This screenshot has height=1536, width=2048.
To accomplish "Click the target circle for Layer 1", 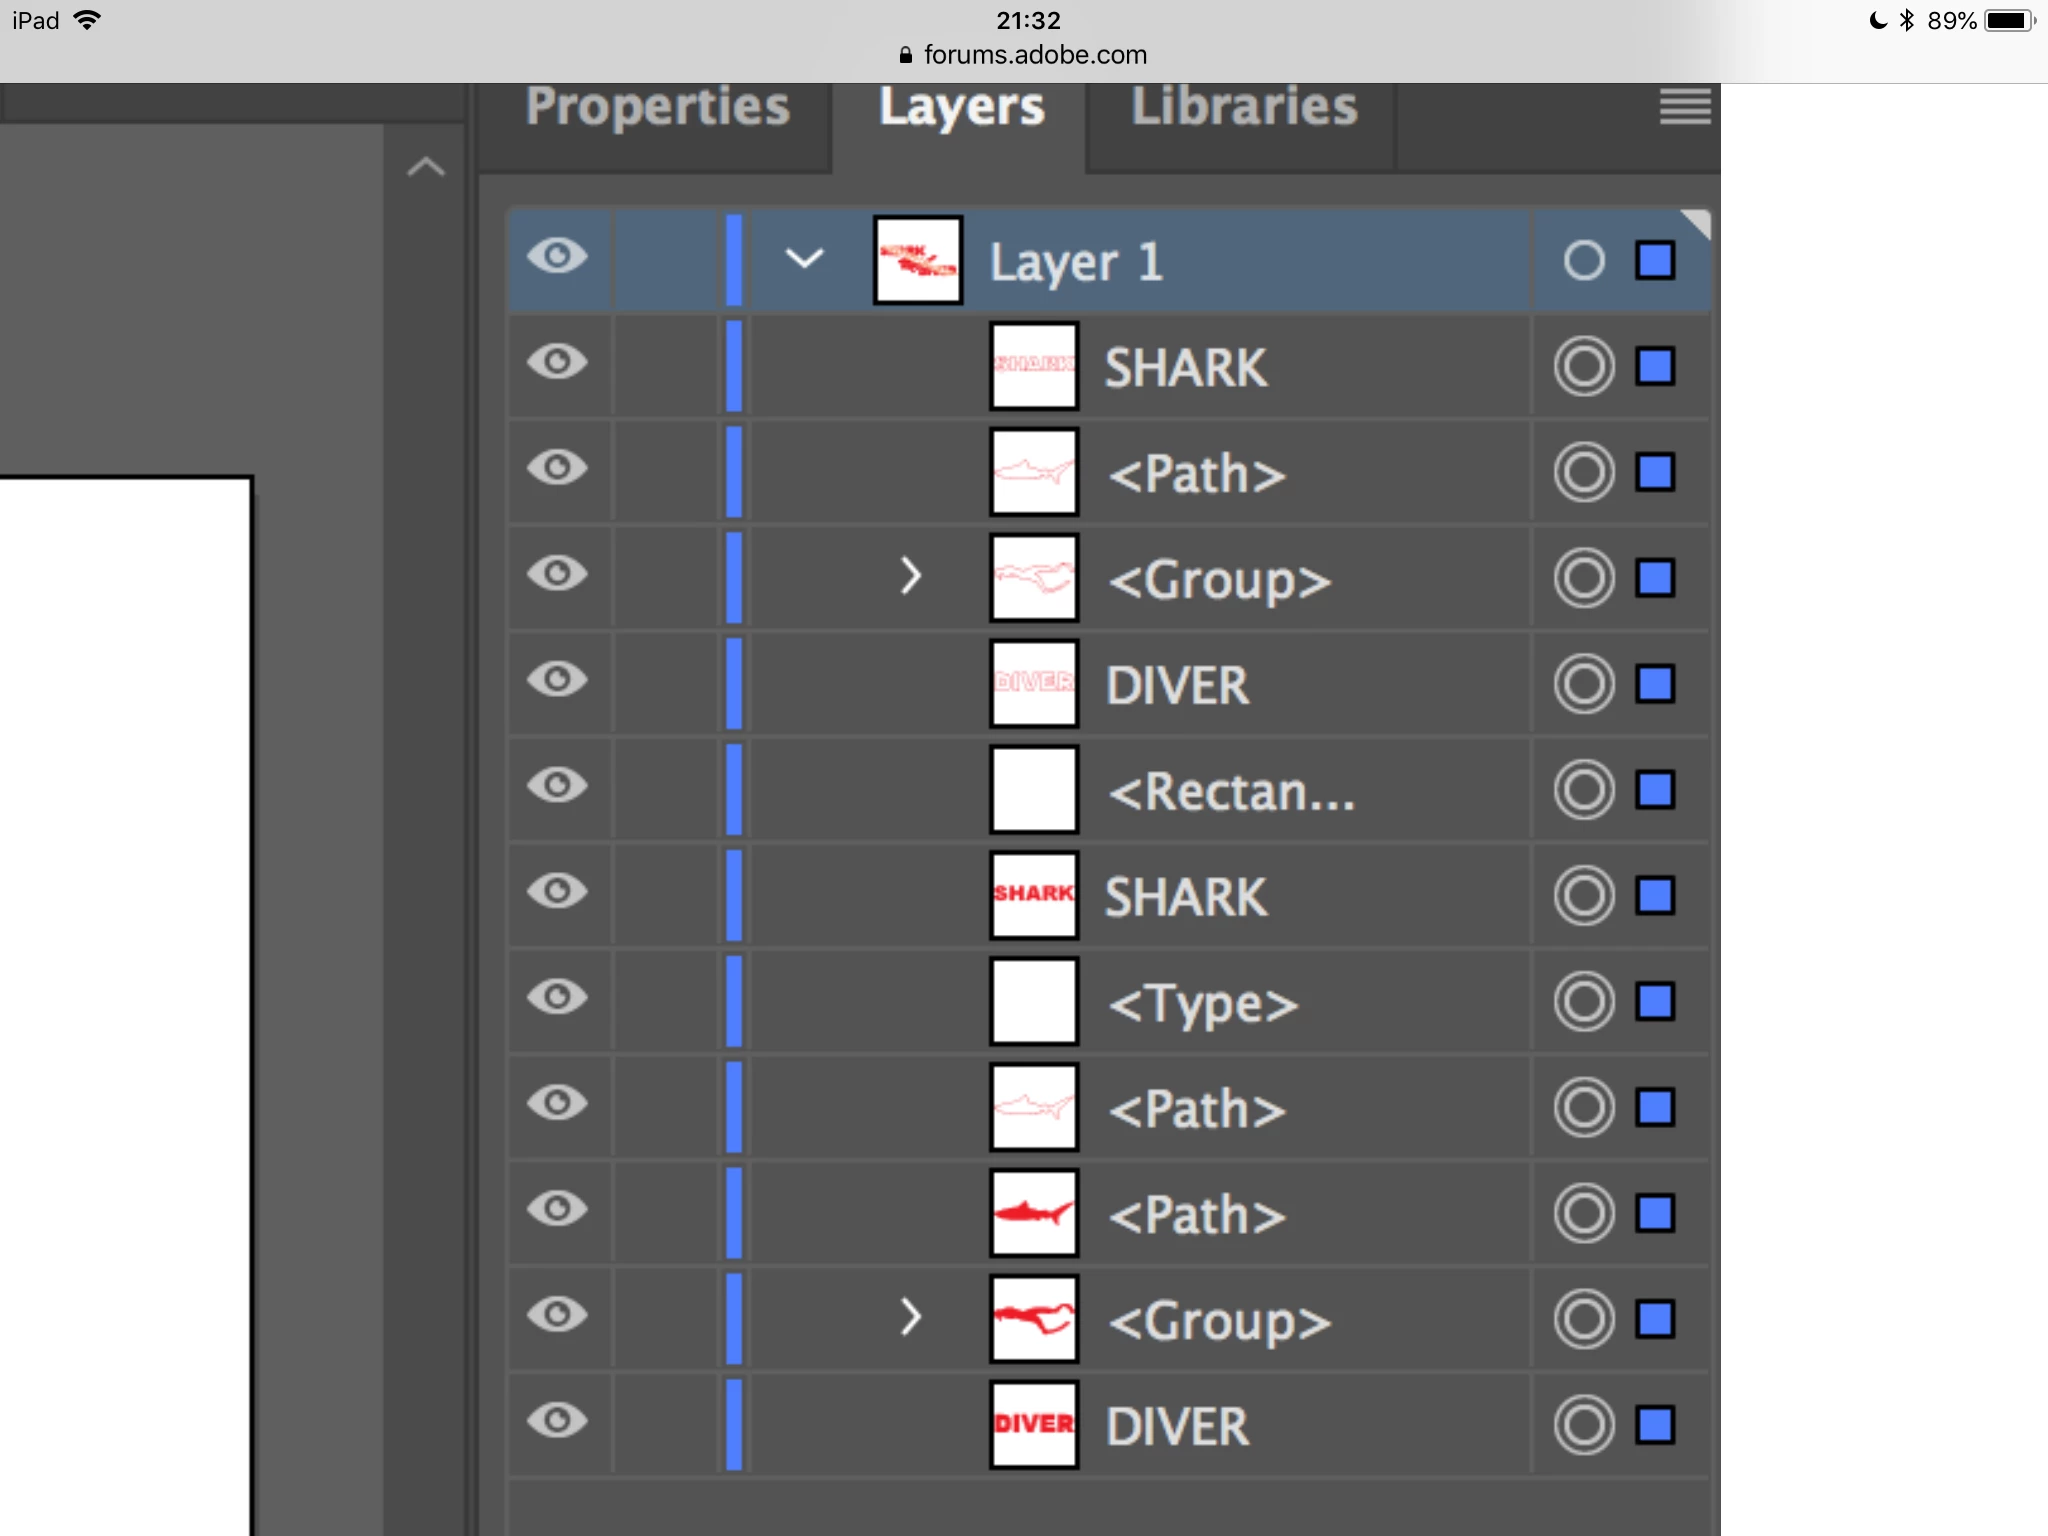I will [1584, 261].
